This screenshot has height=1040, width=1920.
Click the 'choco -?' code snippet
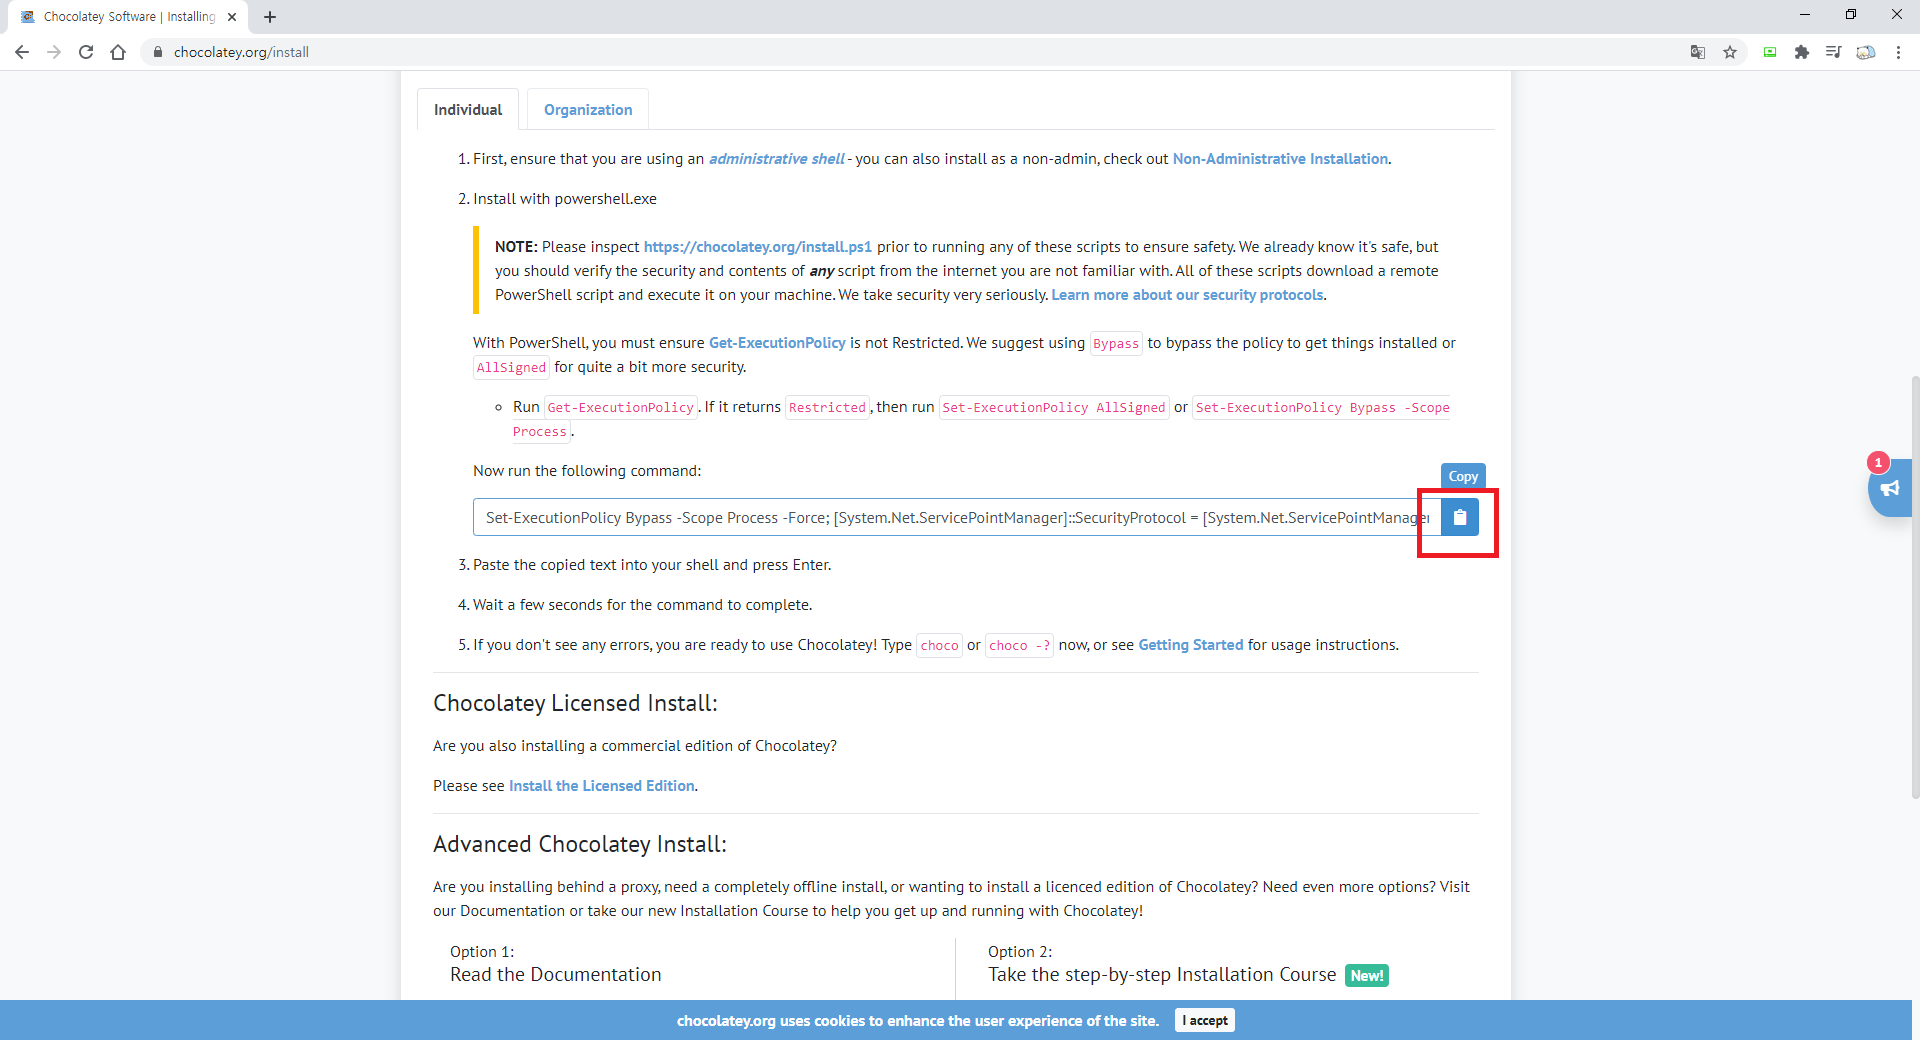[1019, 646]
